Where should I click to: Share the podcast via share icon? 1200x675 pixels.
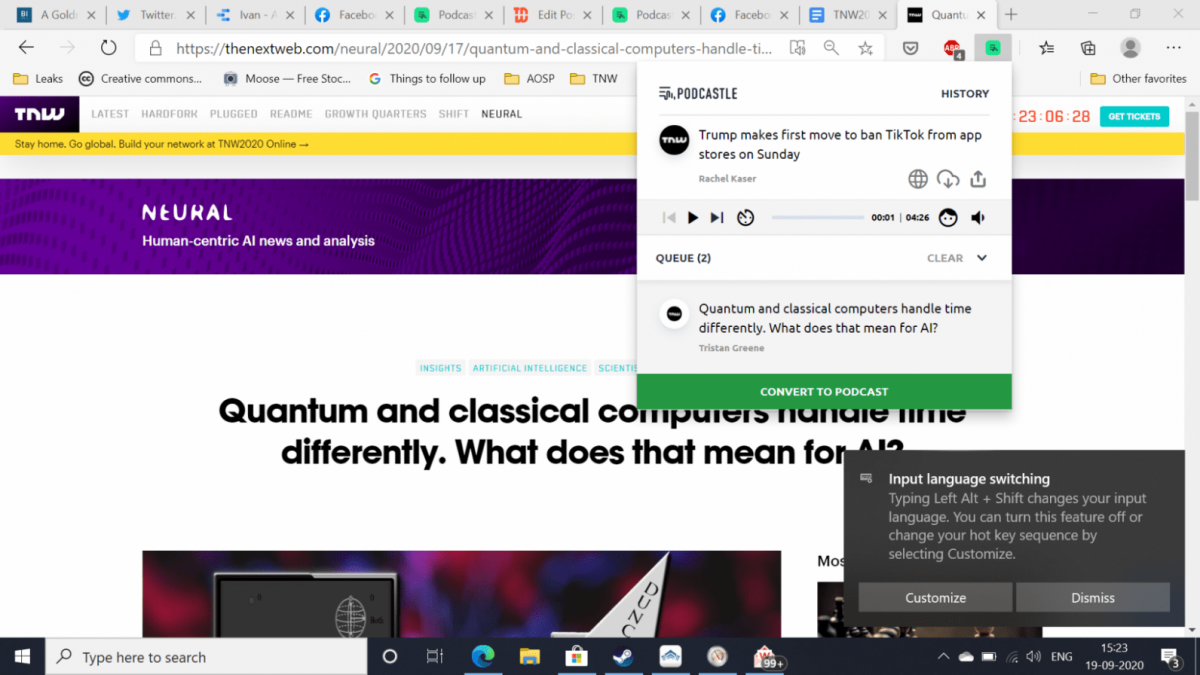(978, 179)
